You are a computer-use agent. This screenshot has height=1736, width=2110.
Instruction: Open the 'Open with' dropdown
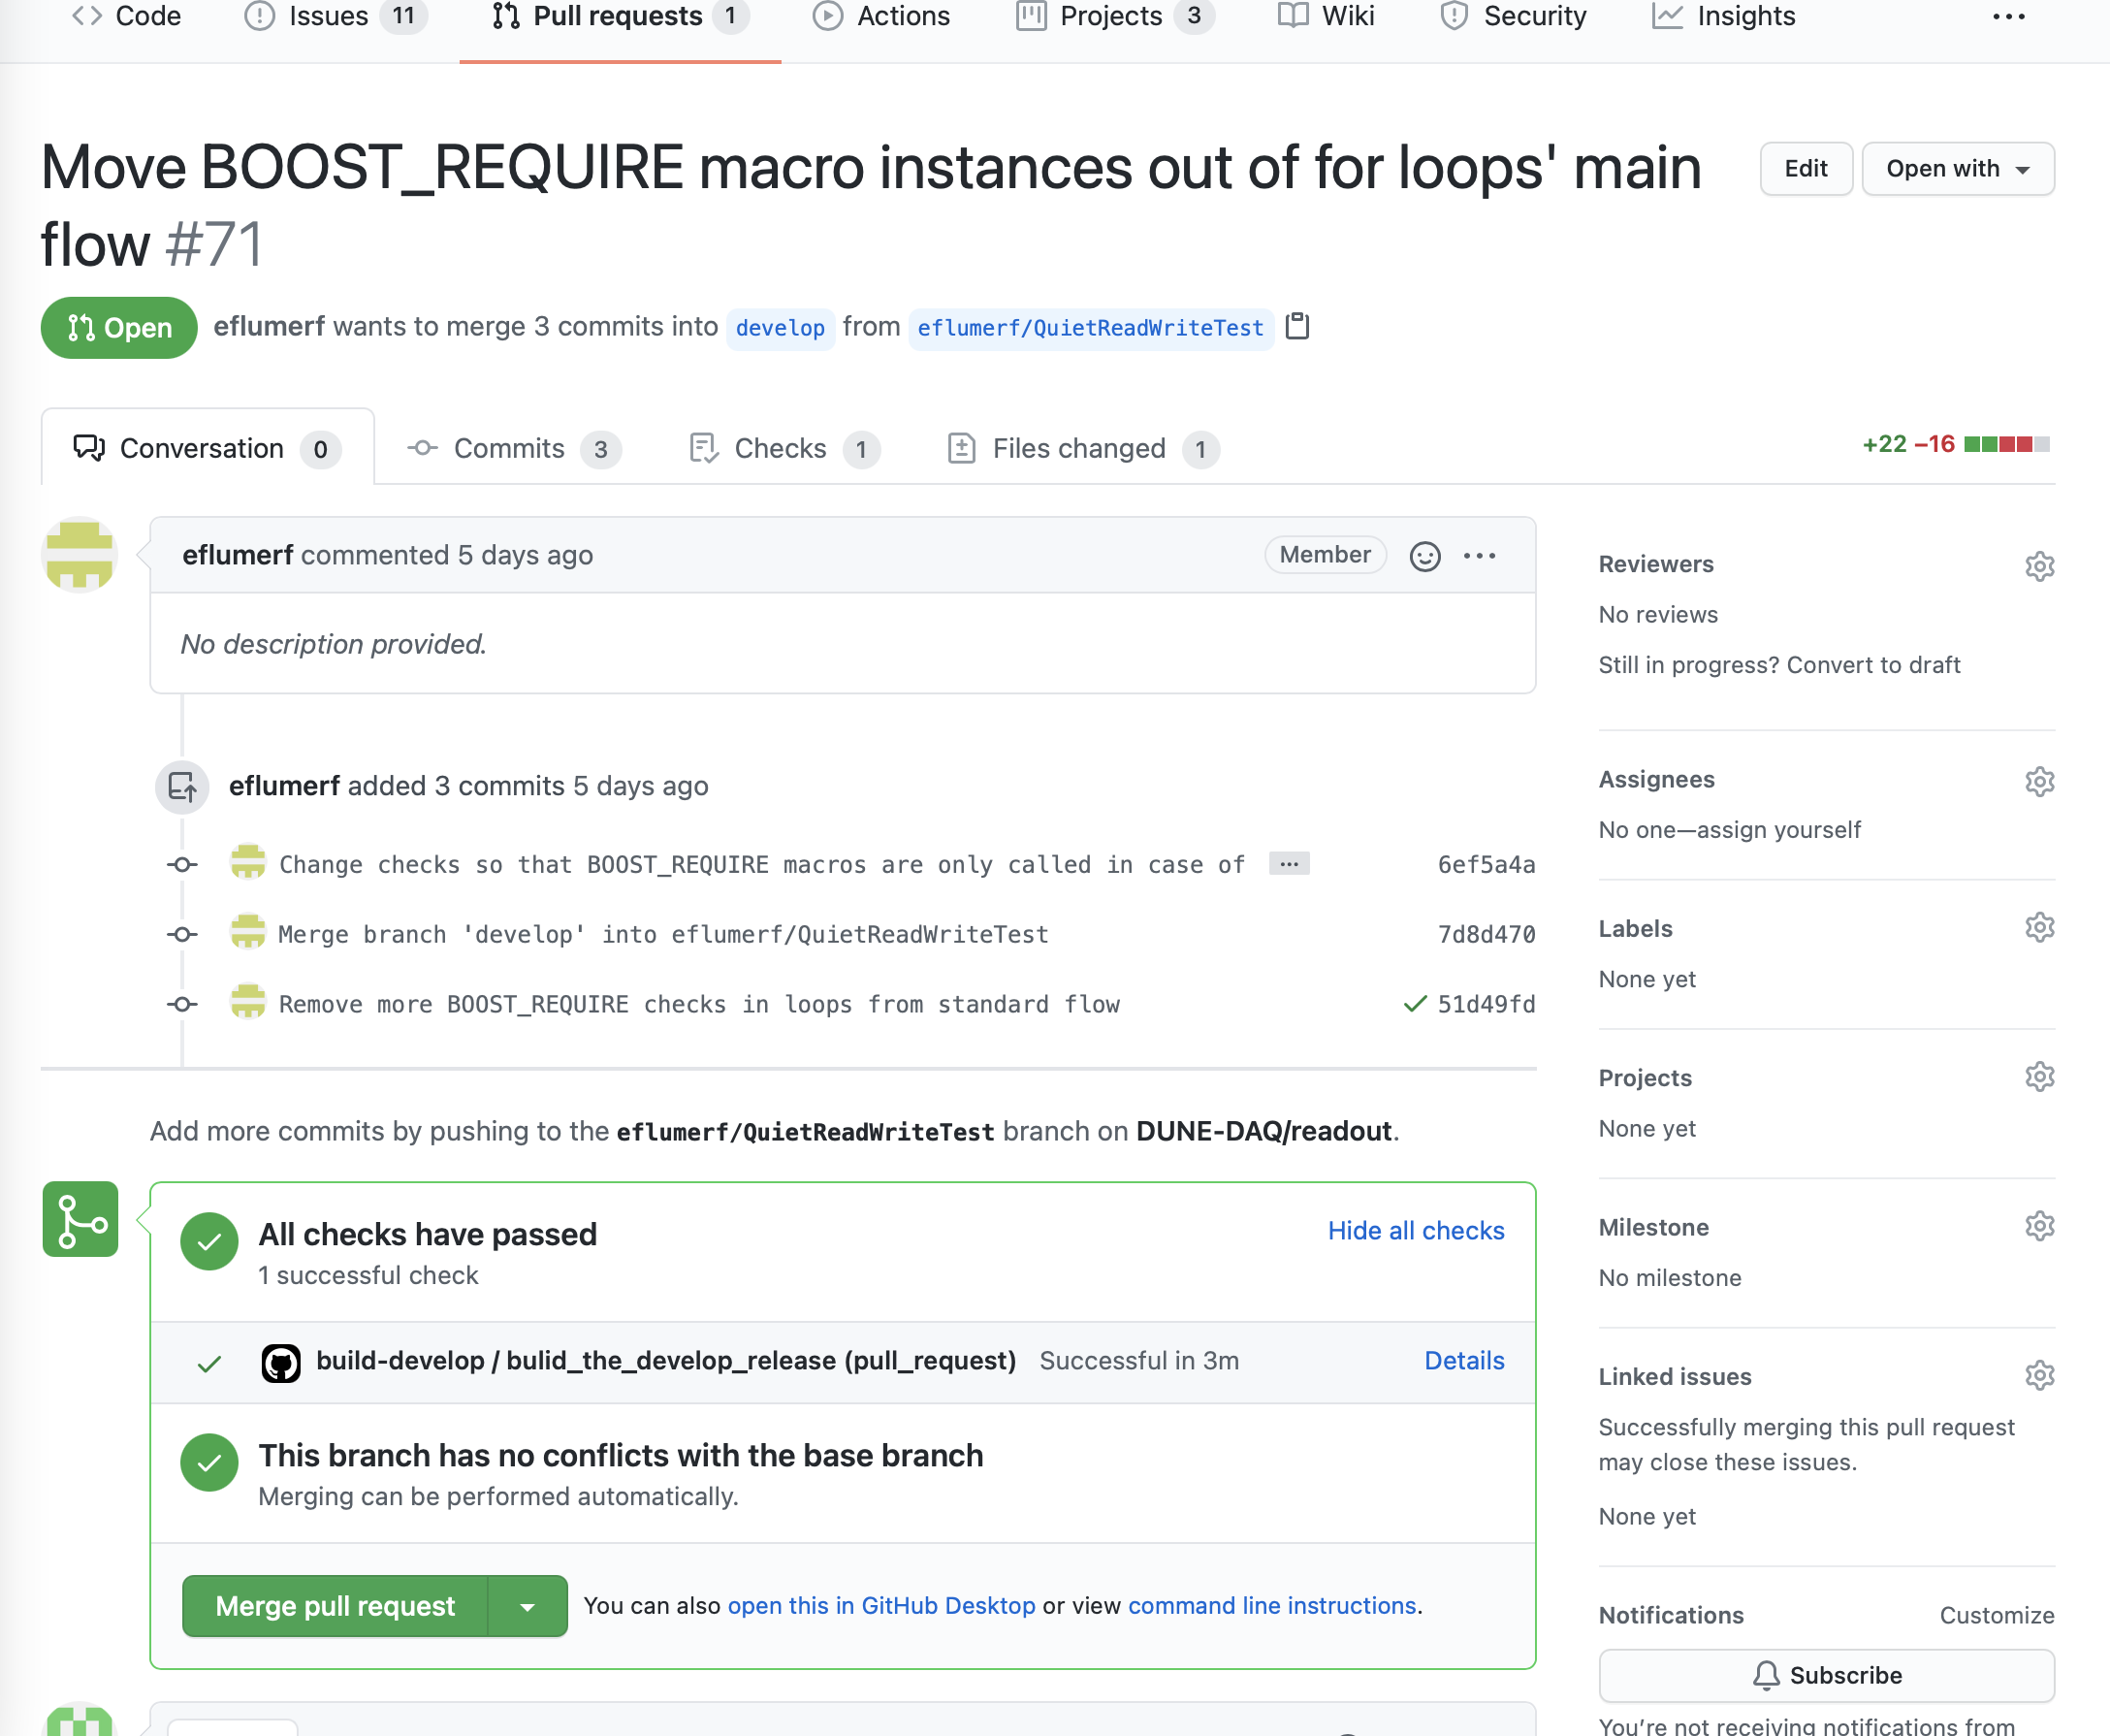tap(1957, 169)
